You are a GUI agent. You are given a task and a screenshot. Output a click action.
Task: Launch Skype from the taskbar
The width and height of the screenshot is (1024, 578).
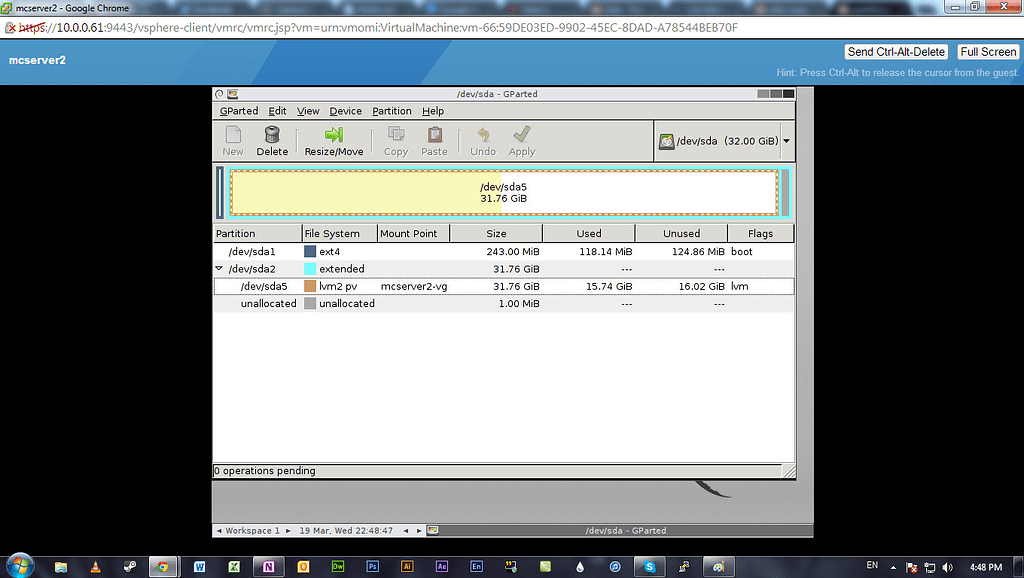point(650,566)
